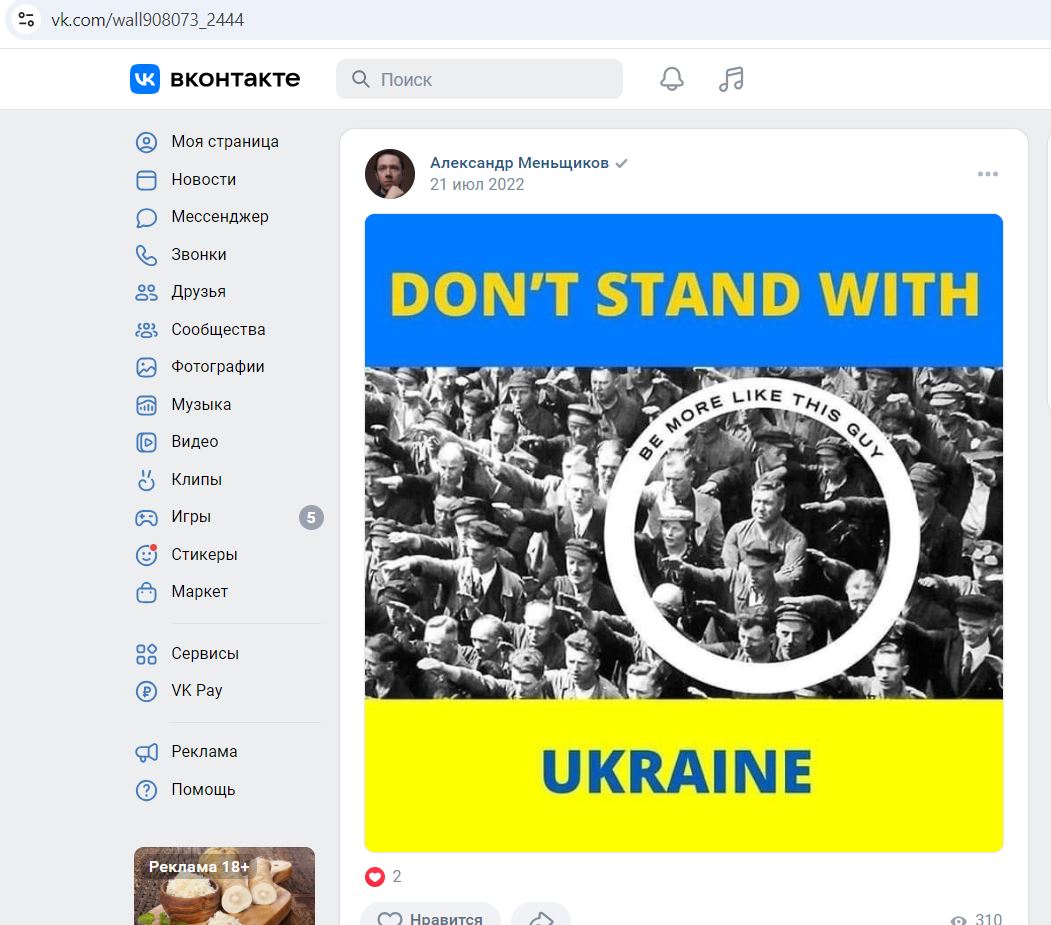Open the Игры section with 5 badge
1051x925 pixels.
coord(228,517)
